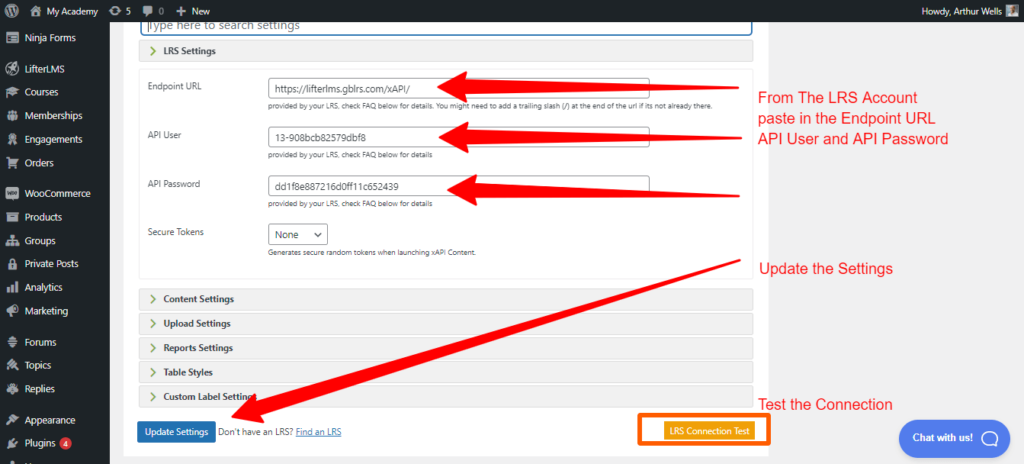Open the comments bubble icon

tap(148, 11)
